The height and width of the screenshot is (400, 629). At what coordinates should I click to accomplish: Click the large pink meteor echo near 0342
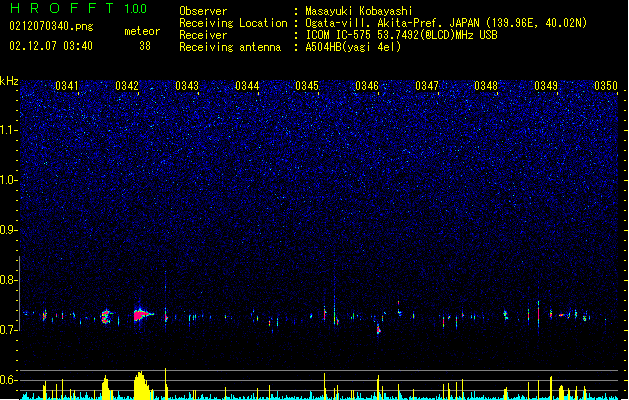[x=141, y=315]
